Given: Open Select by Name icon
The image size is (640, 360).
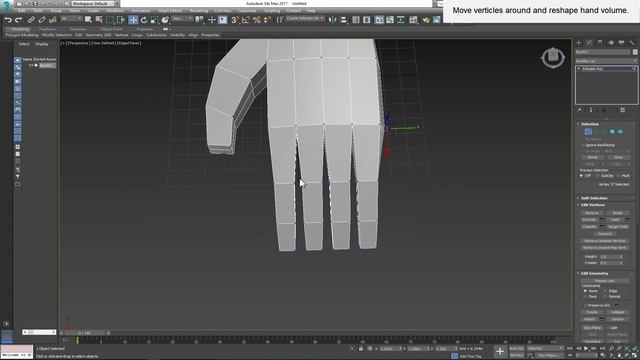Looking at the screenshot, I should click(x=99, y=20).
